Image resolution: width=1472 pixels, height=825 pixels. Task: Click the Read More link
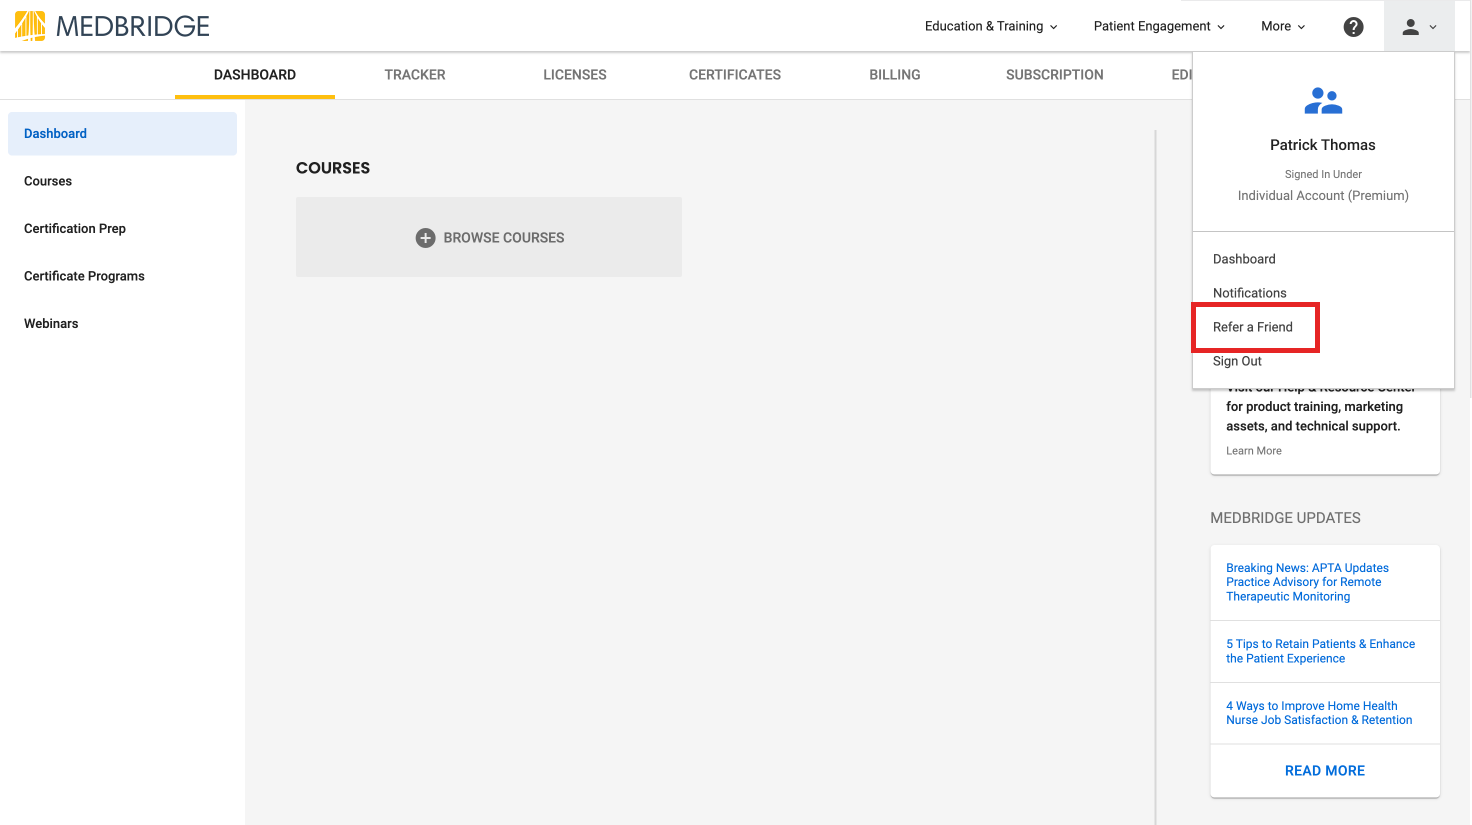pos(1324,771)
